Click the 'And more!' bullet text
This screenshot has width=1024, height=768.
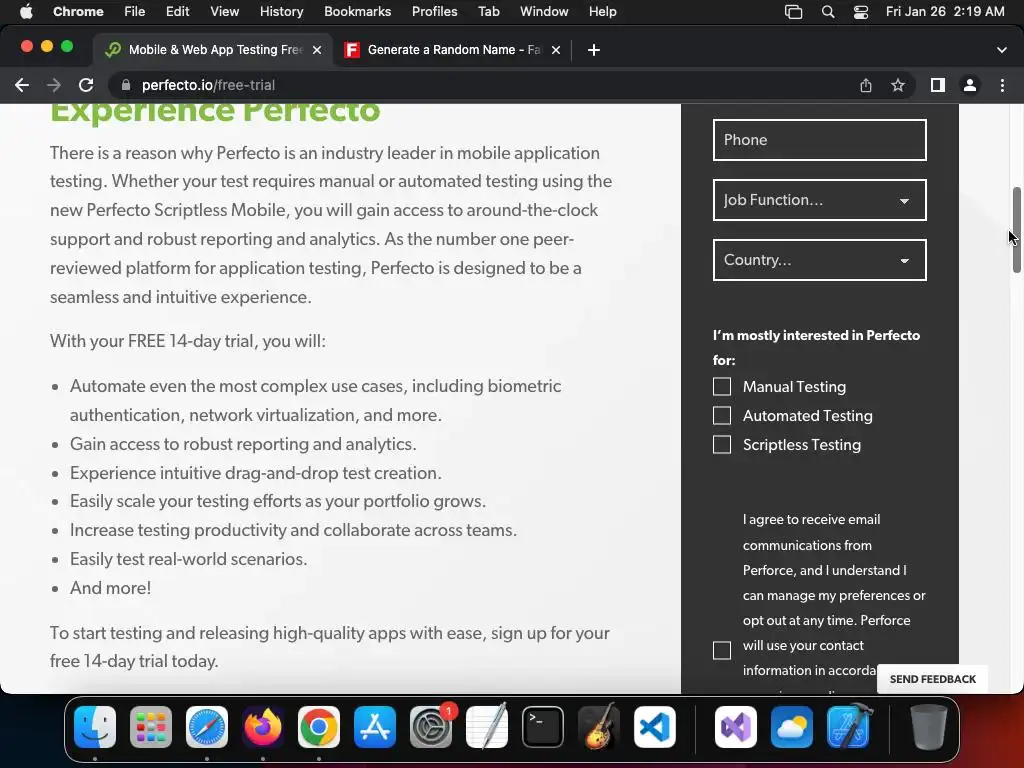110,588
